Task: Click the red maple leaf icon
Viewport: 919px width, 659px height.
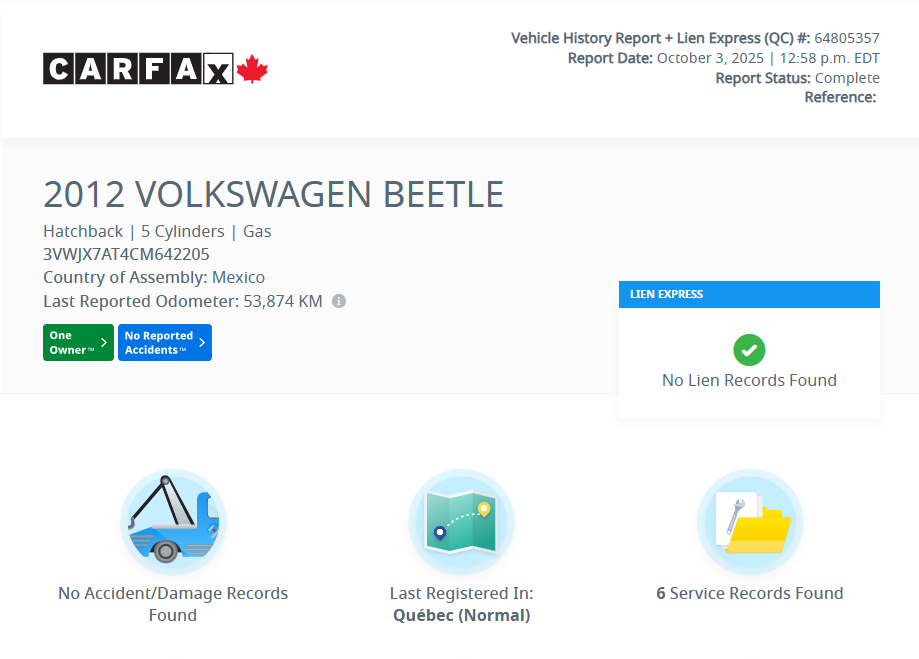Action: (252, 69)
